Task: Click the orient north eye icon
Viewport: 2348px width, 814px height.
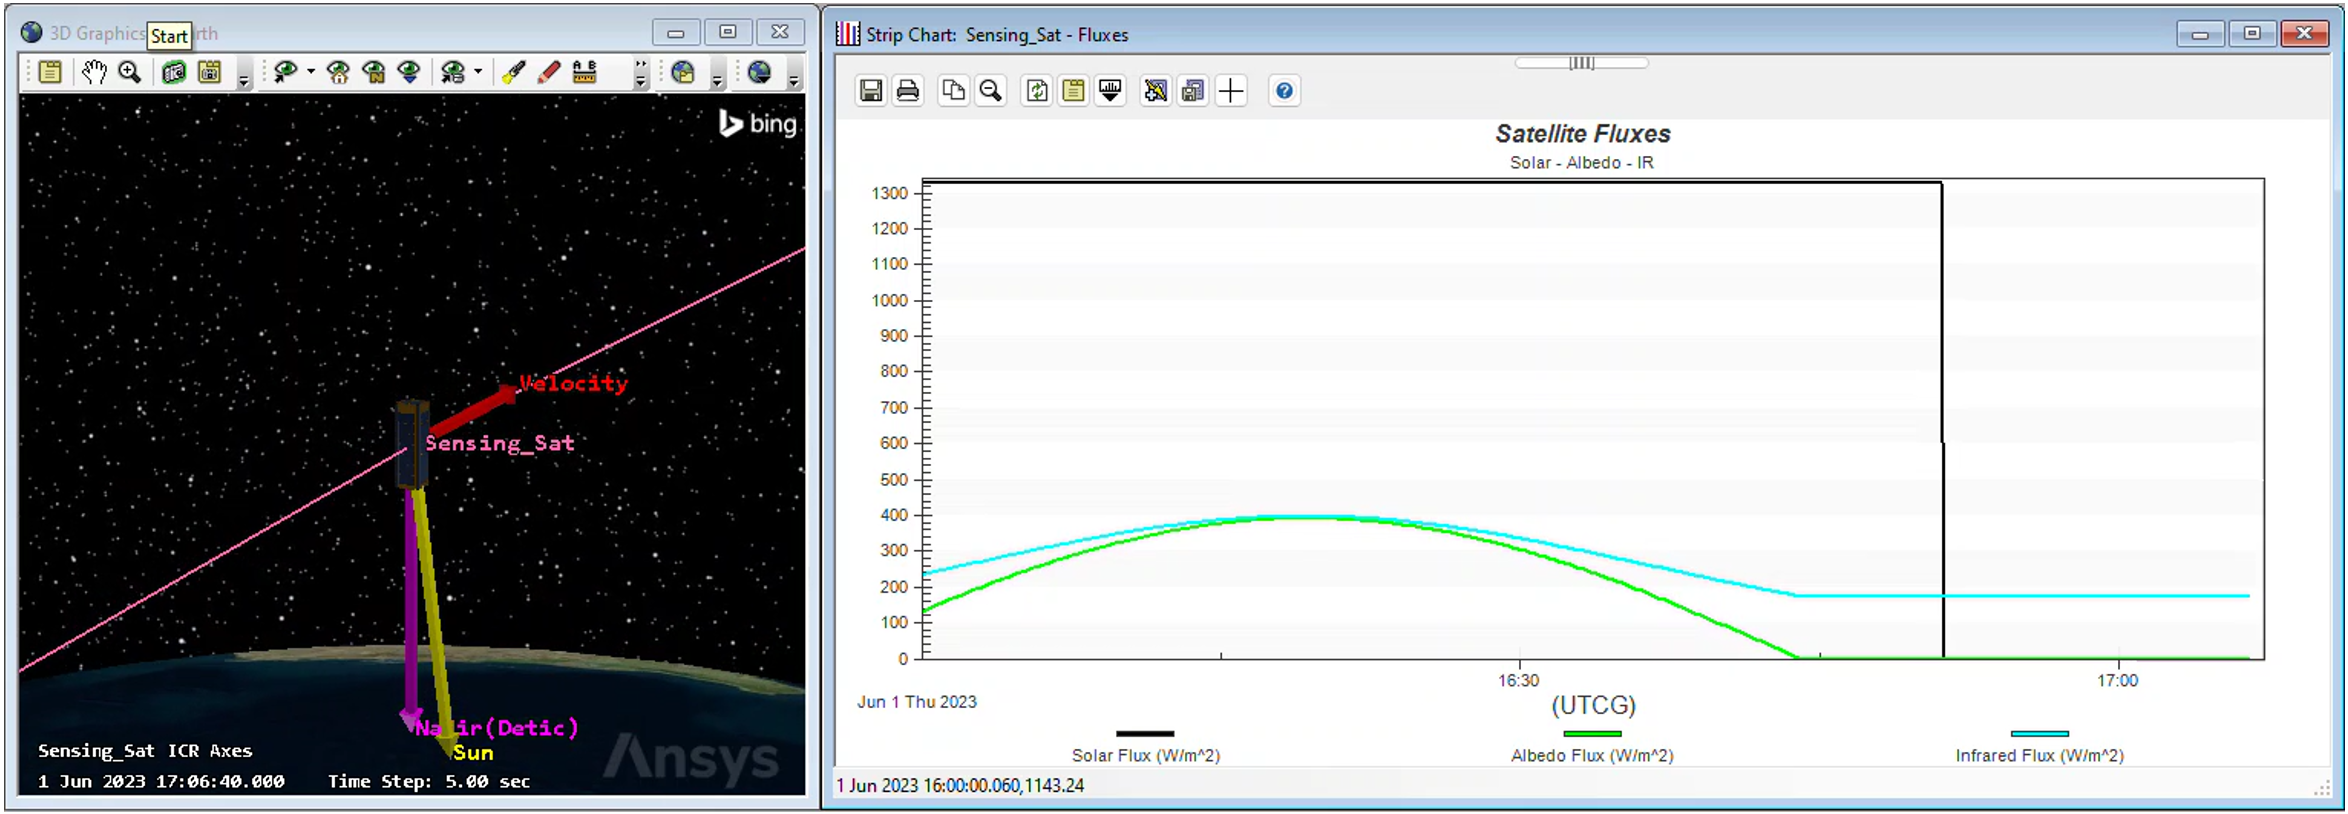Action: coord(374,72)
